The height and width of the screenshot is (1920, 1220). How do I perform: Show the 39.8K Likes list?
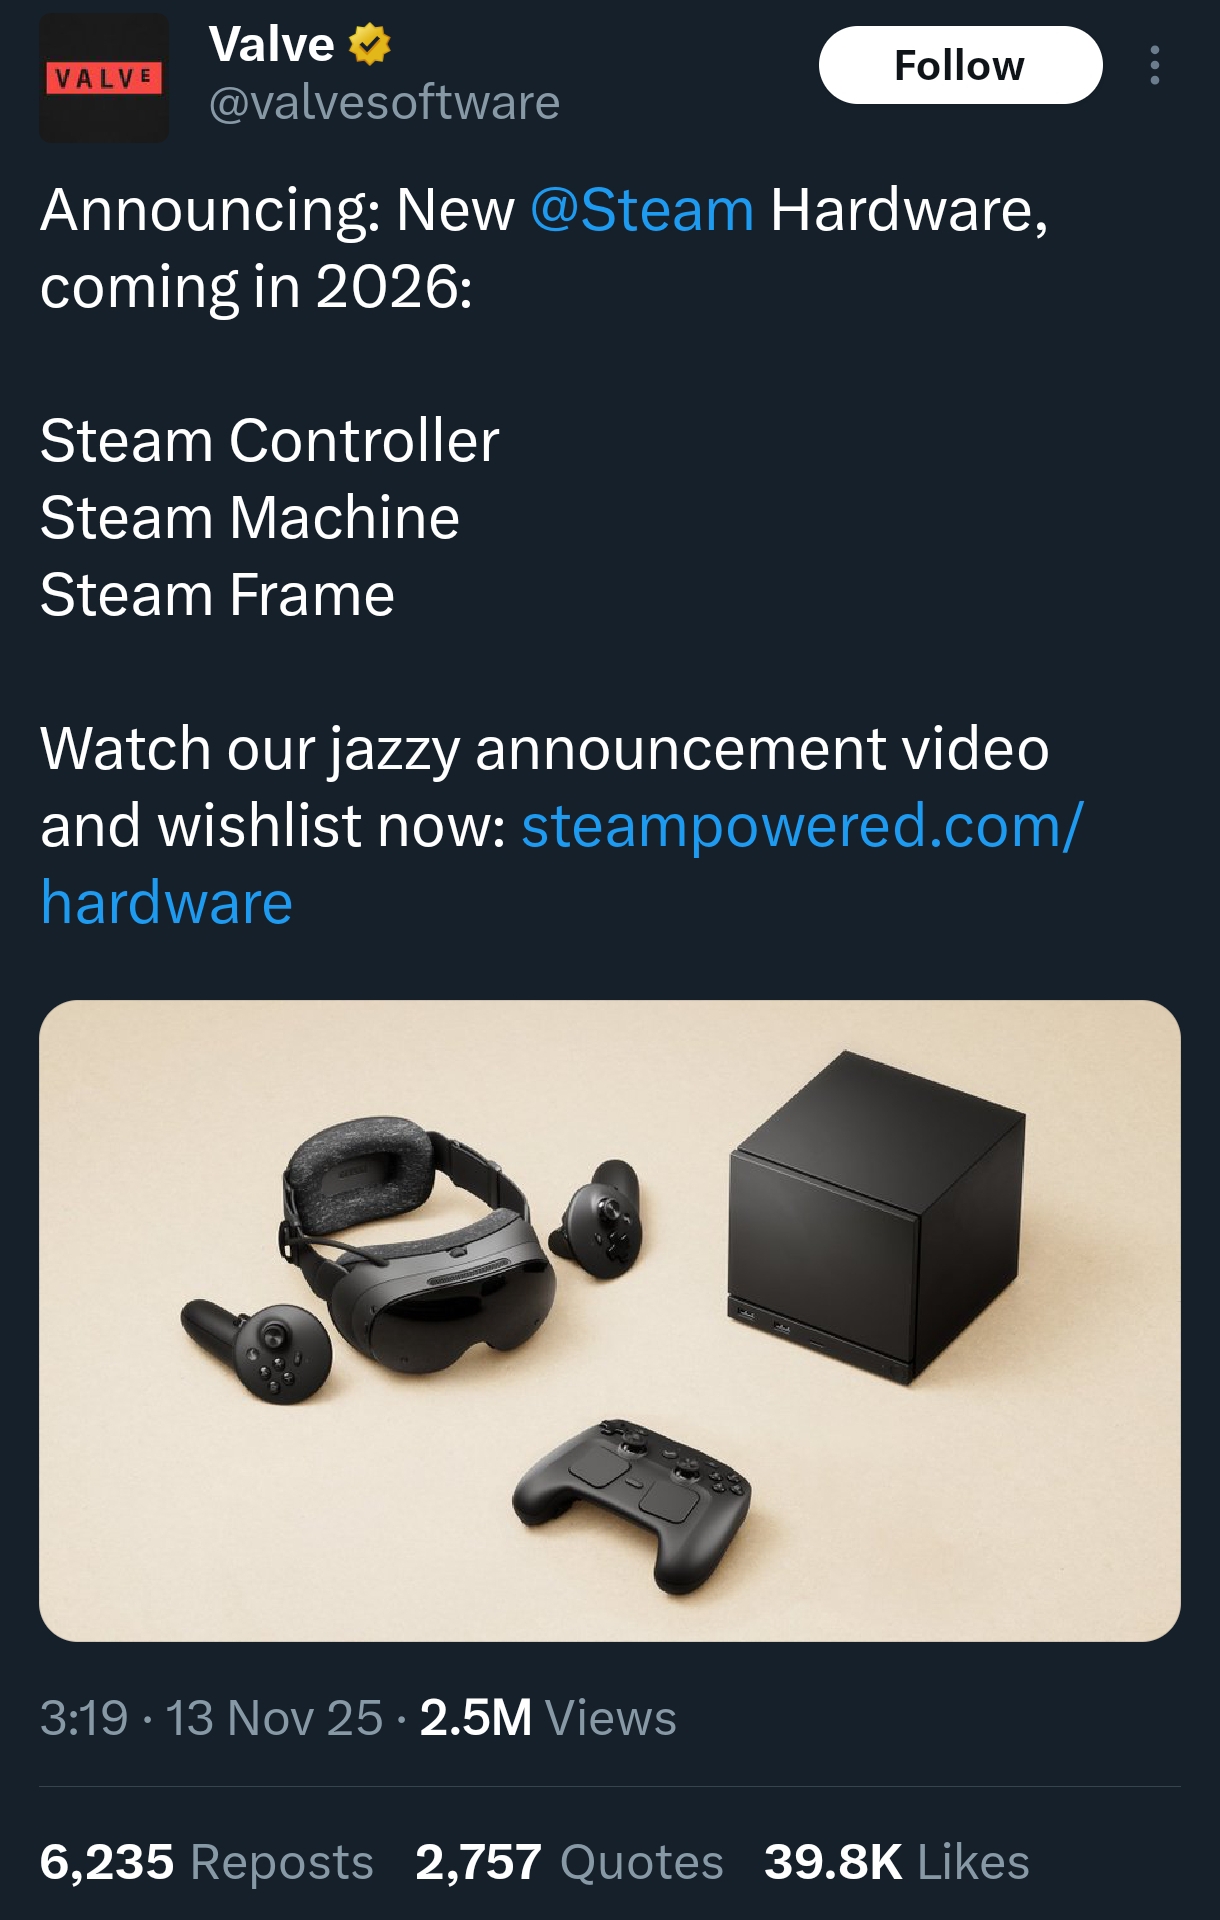pyautogui.click(x=896, y=1862)
